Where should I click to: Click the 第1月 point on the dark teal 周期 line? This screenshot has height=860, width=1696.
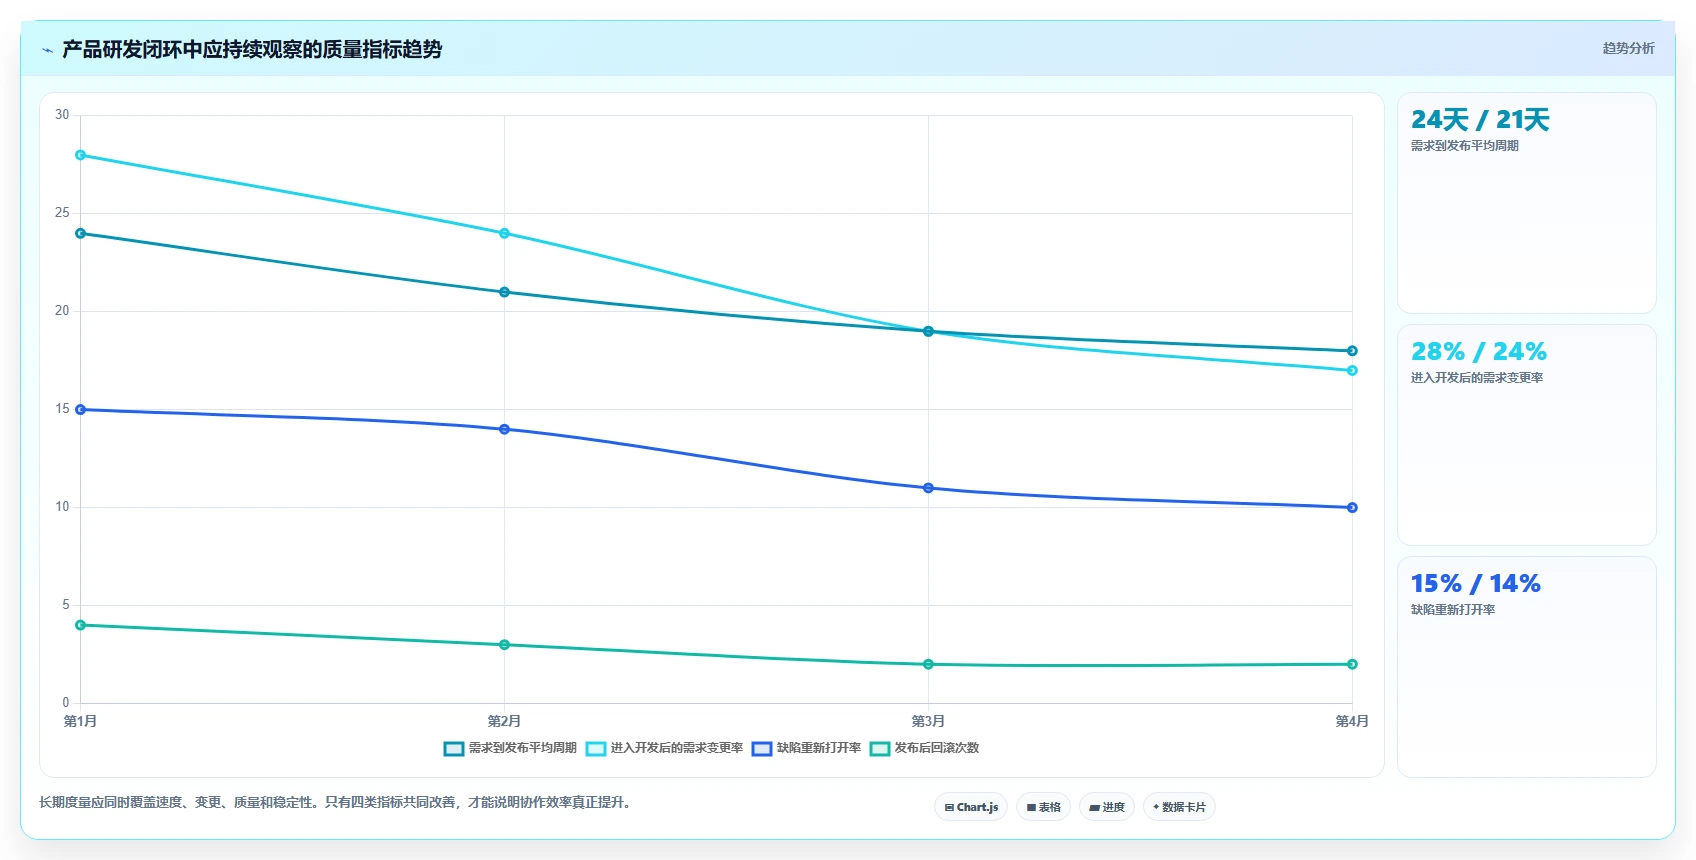(x=81, y=233)
